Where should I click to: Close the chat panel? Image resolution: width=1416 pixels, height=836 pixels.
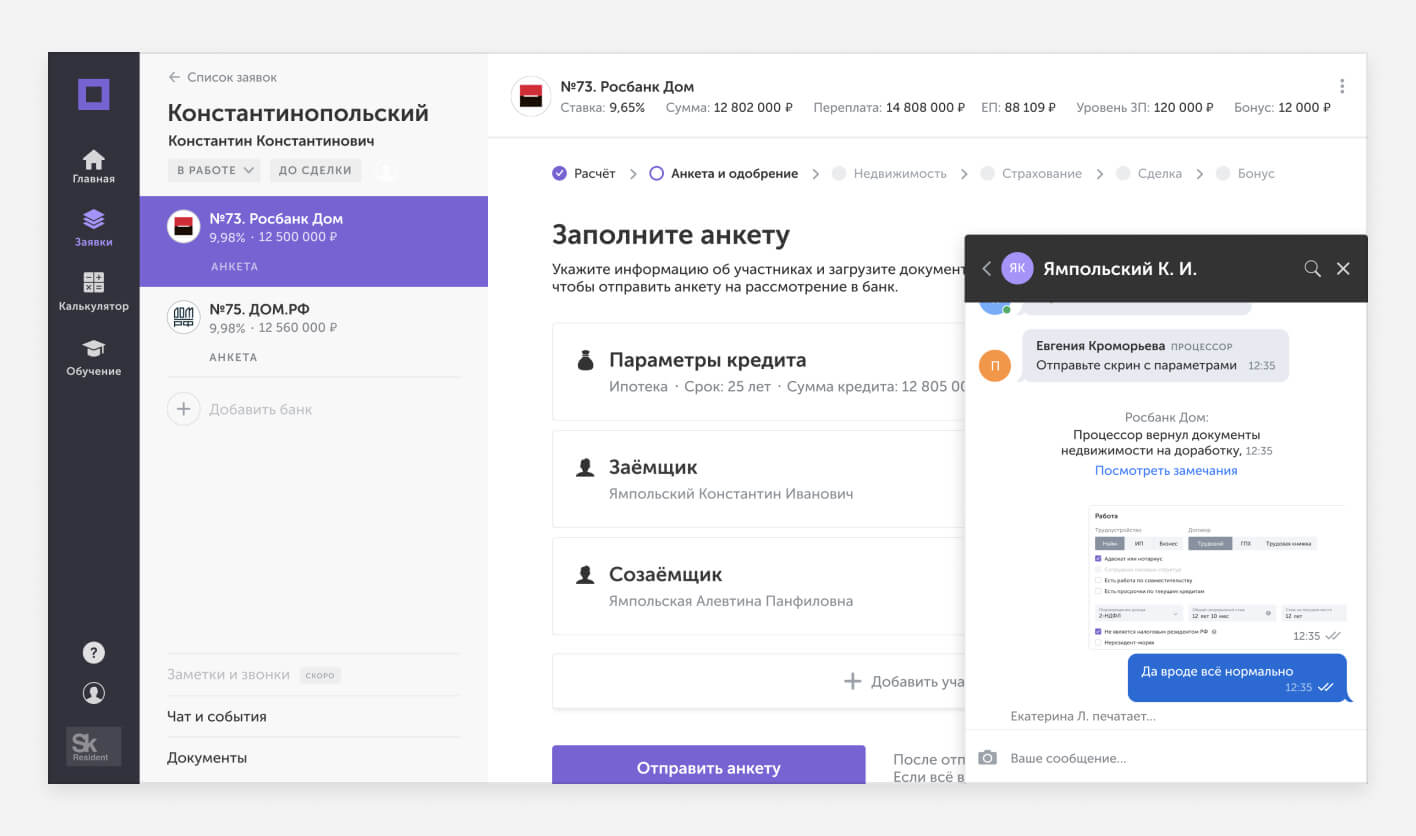[x=1343, y=268]
